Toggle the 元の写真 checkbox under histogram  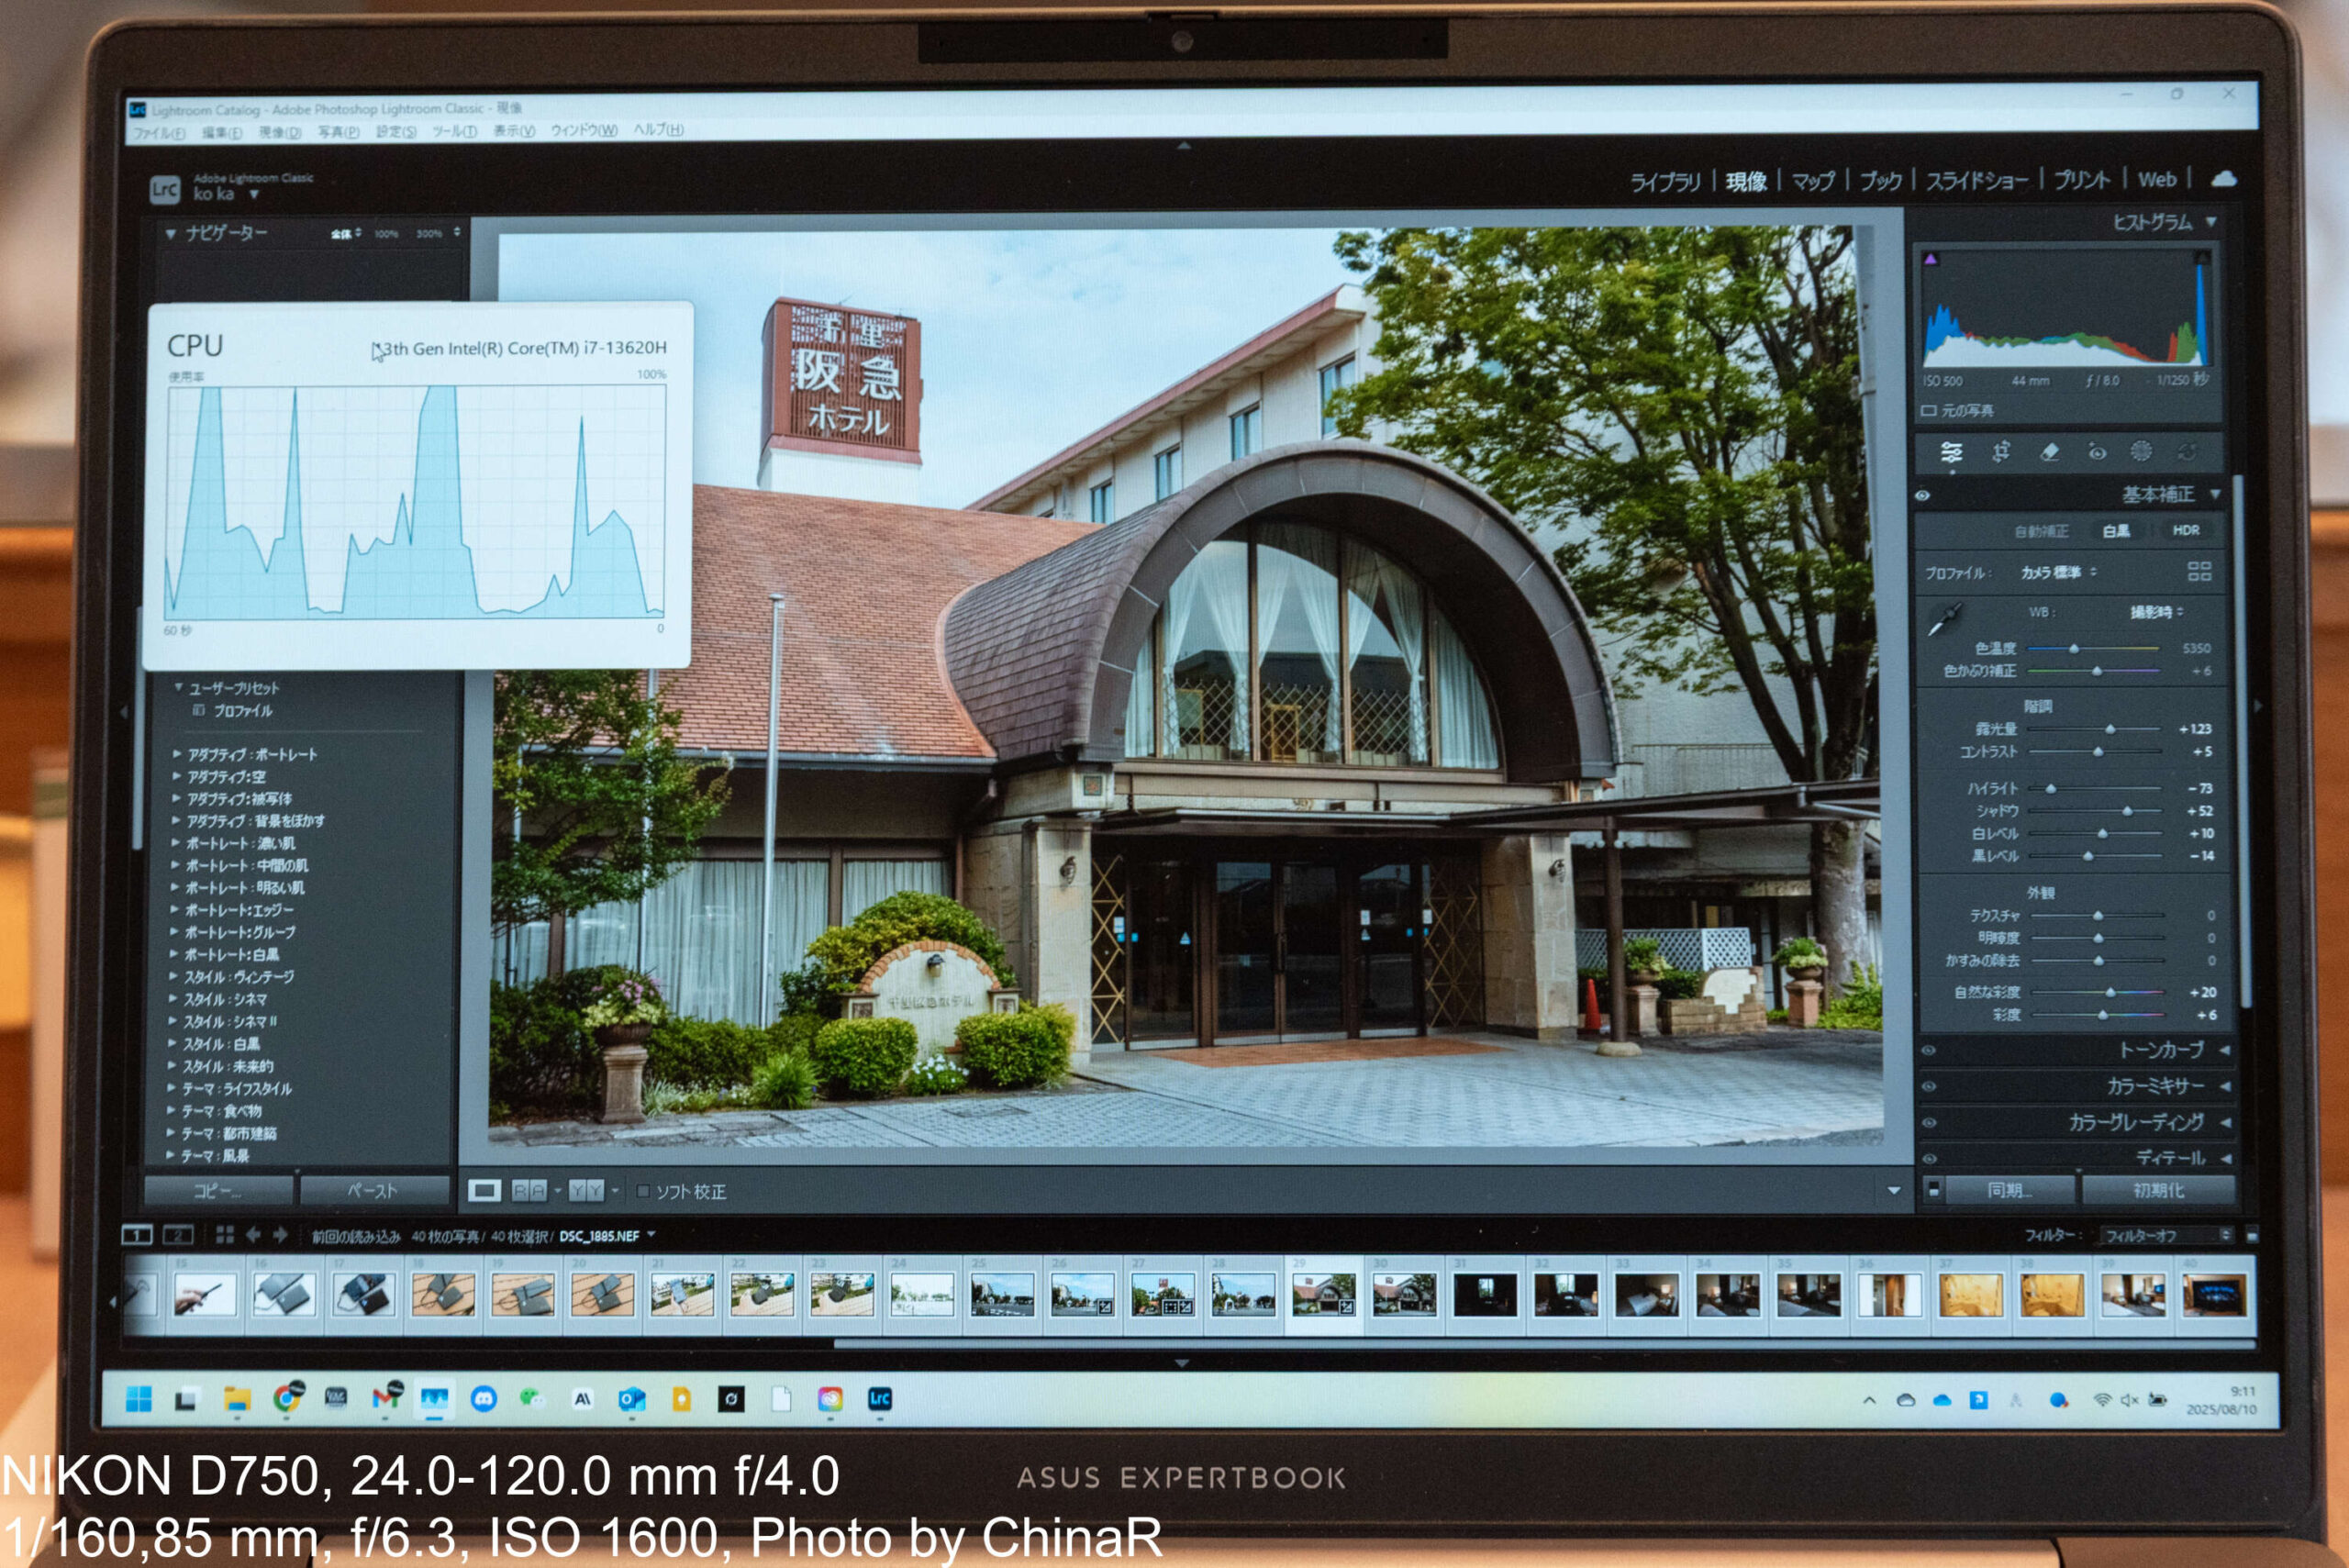(x=1928, y=411)
